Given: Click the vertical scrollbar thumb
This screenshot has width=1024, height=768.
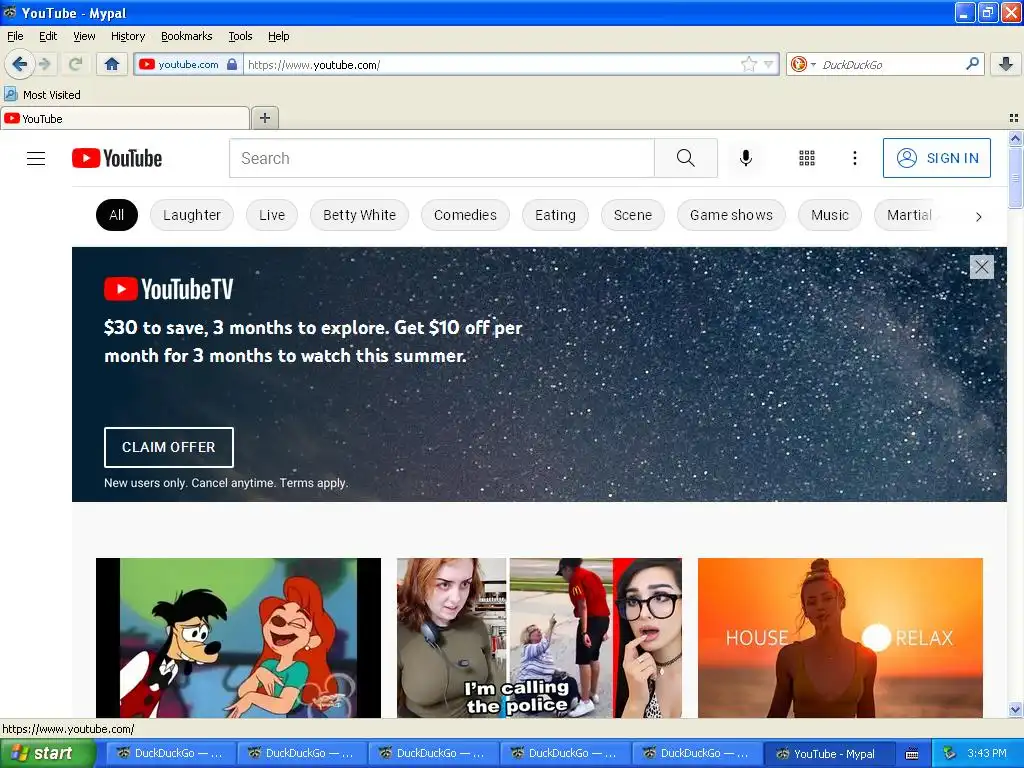Looking at the screenshot, I should (1015, 177).
